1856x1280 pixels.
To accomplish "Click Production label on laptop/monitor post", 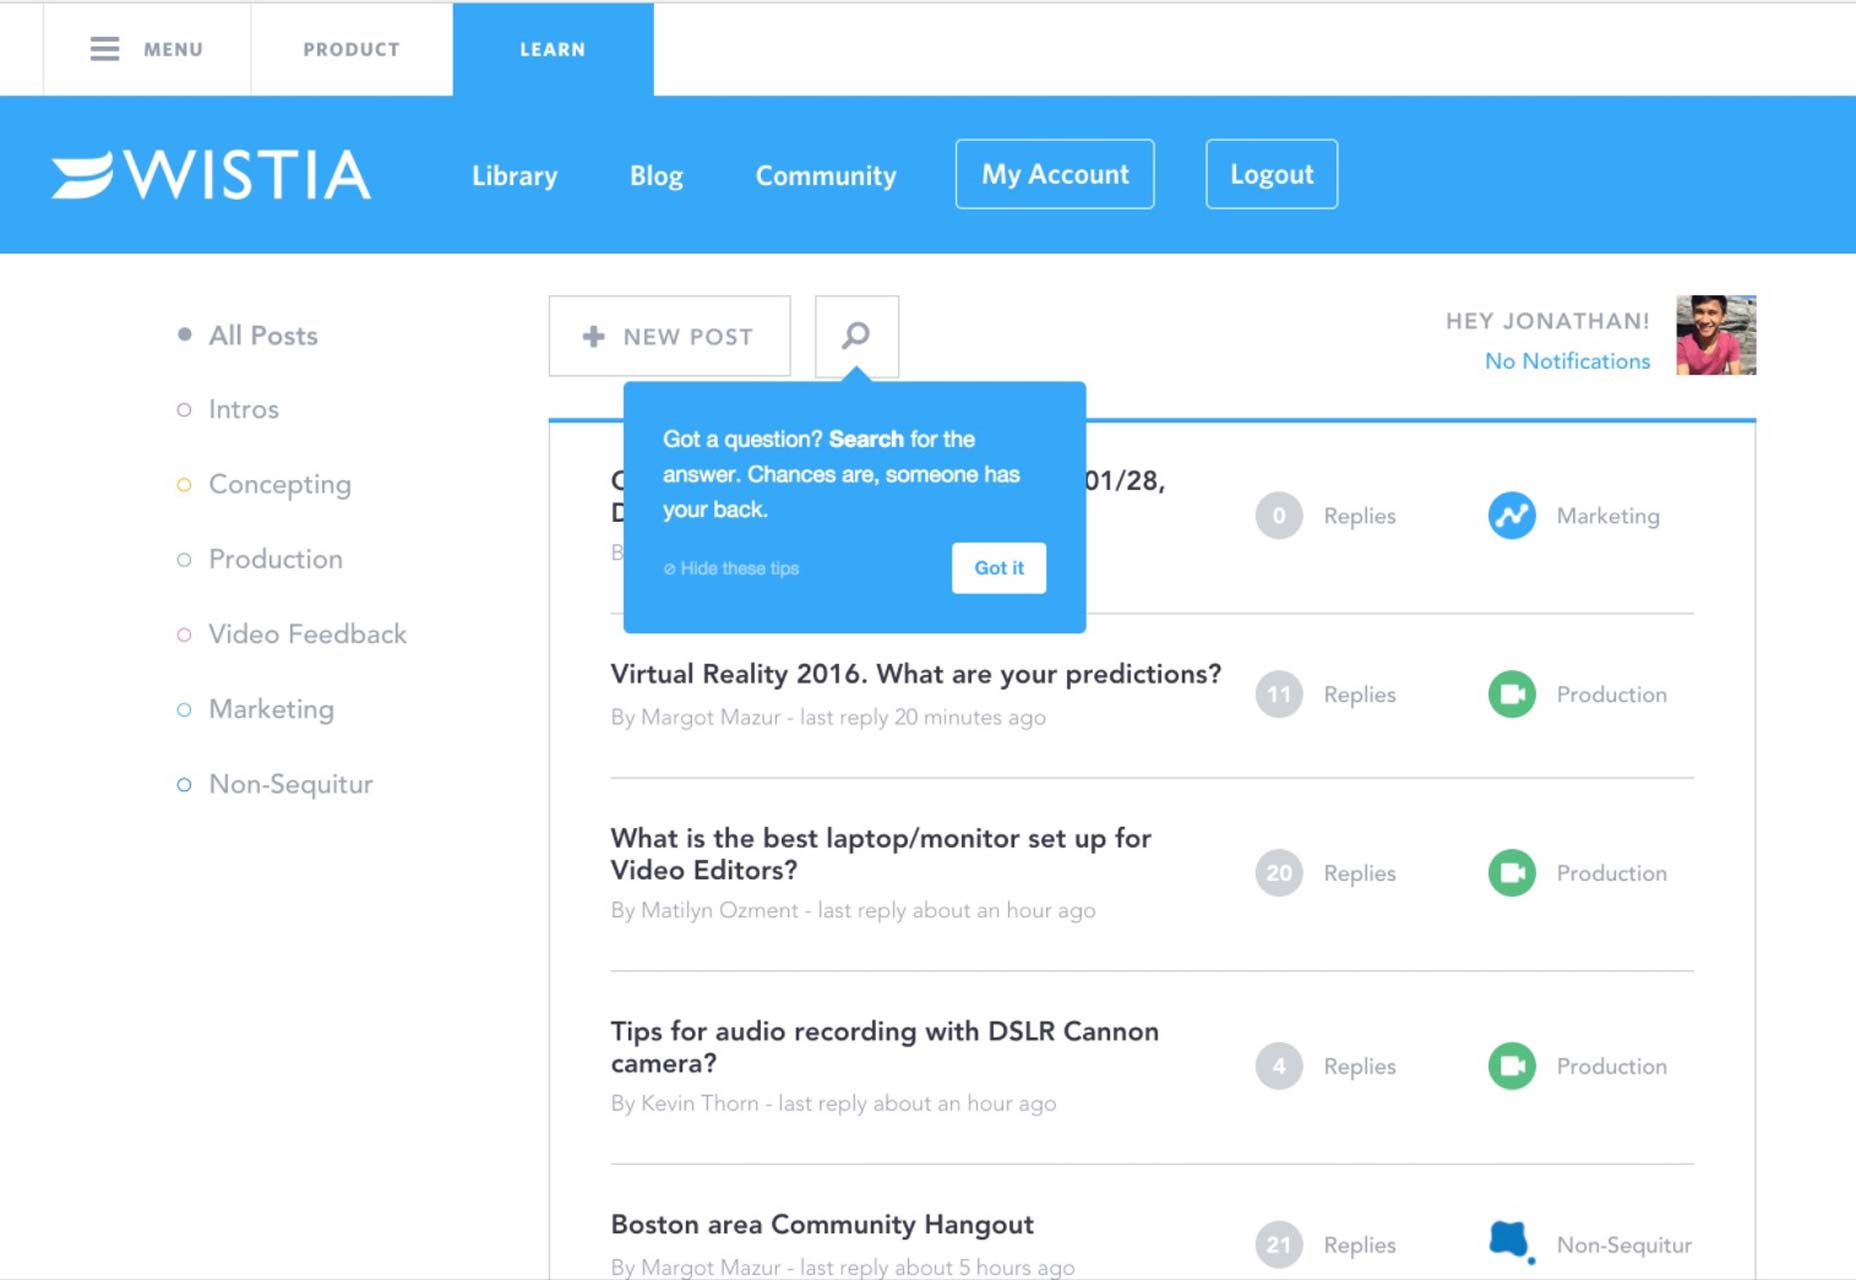I will [x=1612, y=874].
